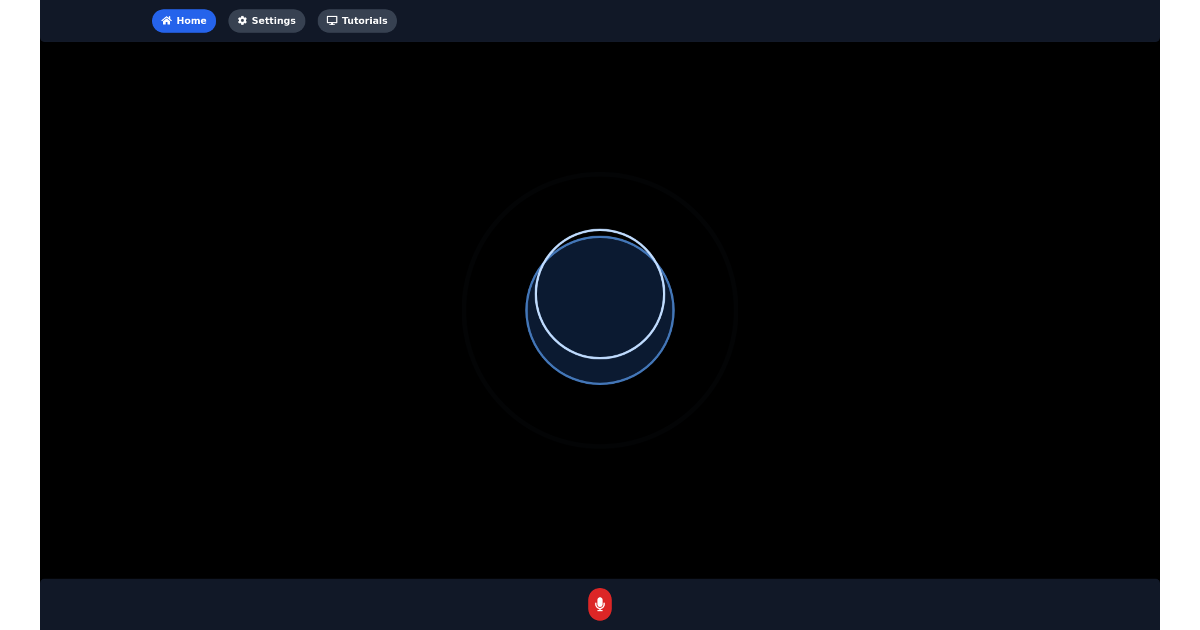
Task: Click the Settings pill button
Action: (267, 20)
